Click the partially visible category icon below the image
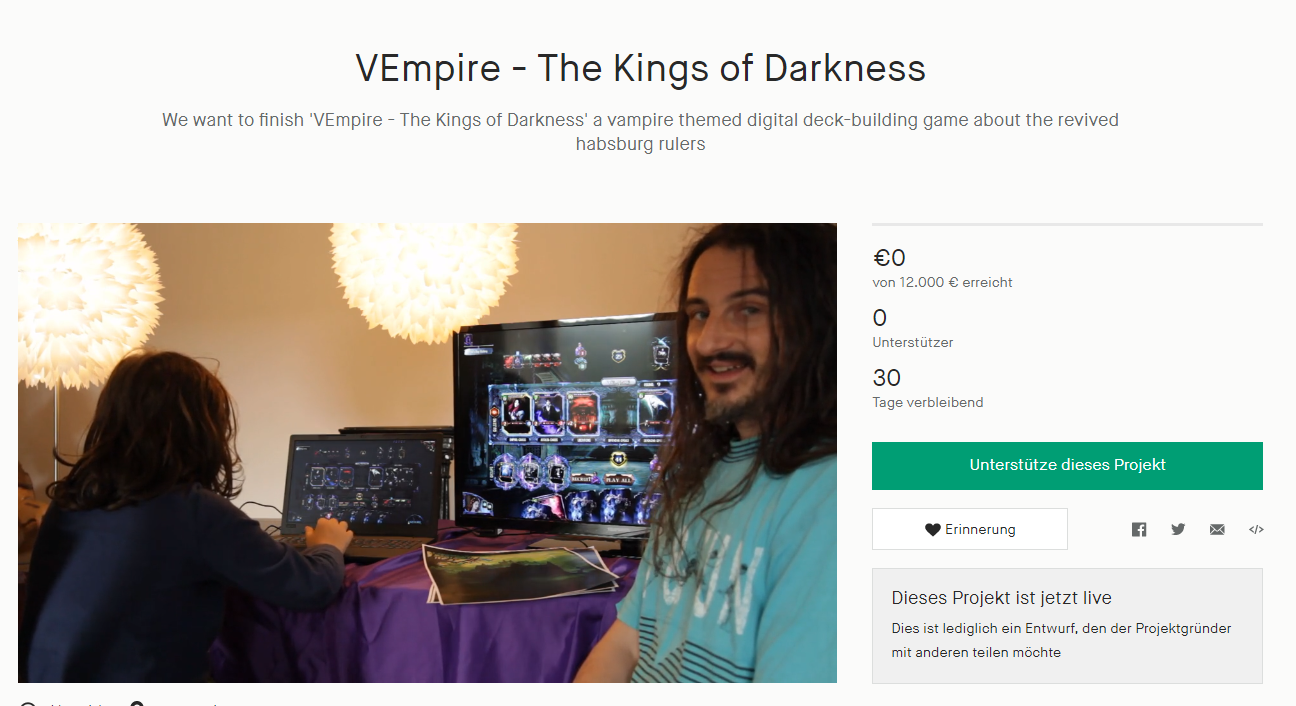This screenshot has height=706, width=1296. [x=28, y=704]
